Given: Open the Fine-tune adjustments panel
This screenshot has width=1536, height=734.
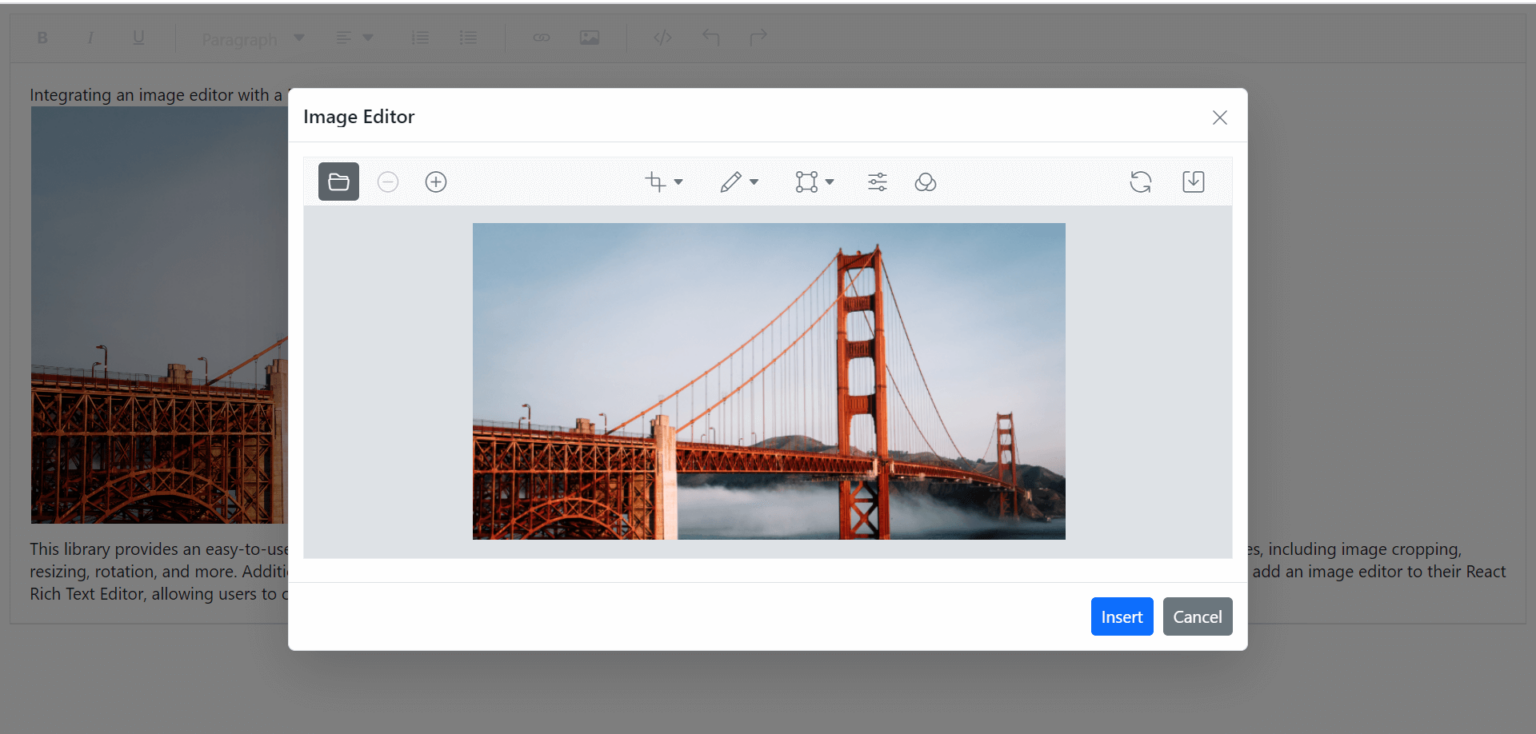Looking at the screenshot, I should [x=877, y=181].
